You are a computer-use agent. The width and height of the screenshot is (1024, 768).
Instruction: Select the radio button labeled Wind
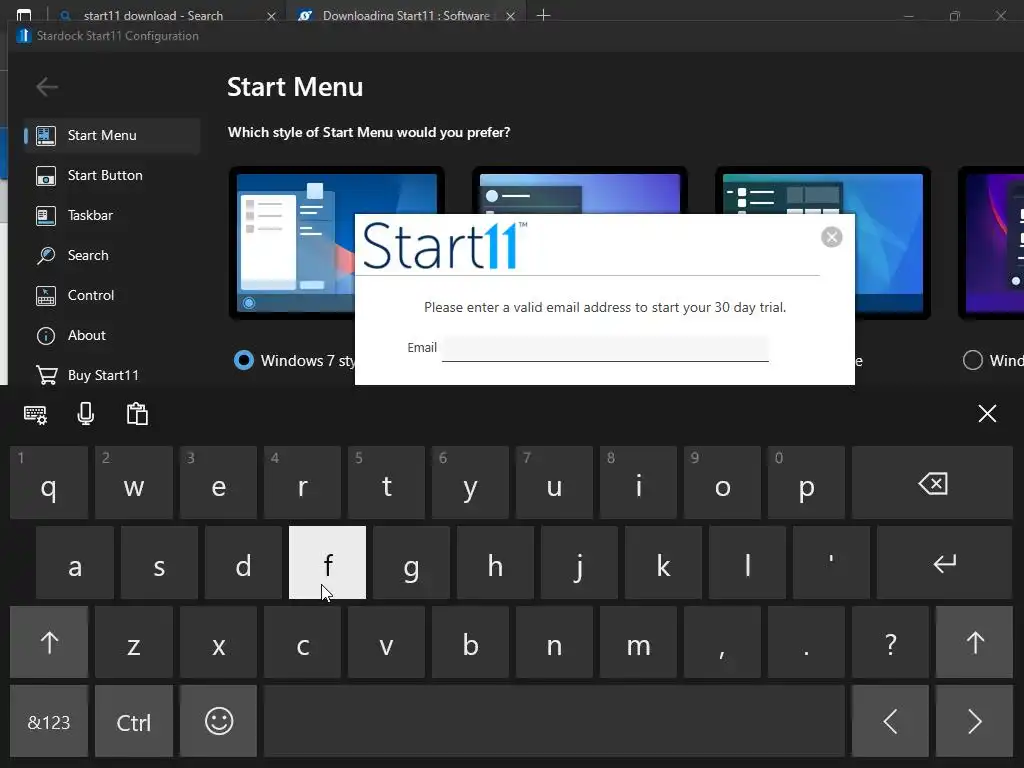coord(972,360)
